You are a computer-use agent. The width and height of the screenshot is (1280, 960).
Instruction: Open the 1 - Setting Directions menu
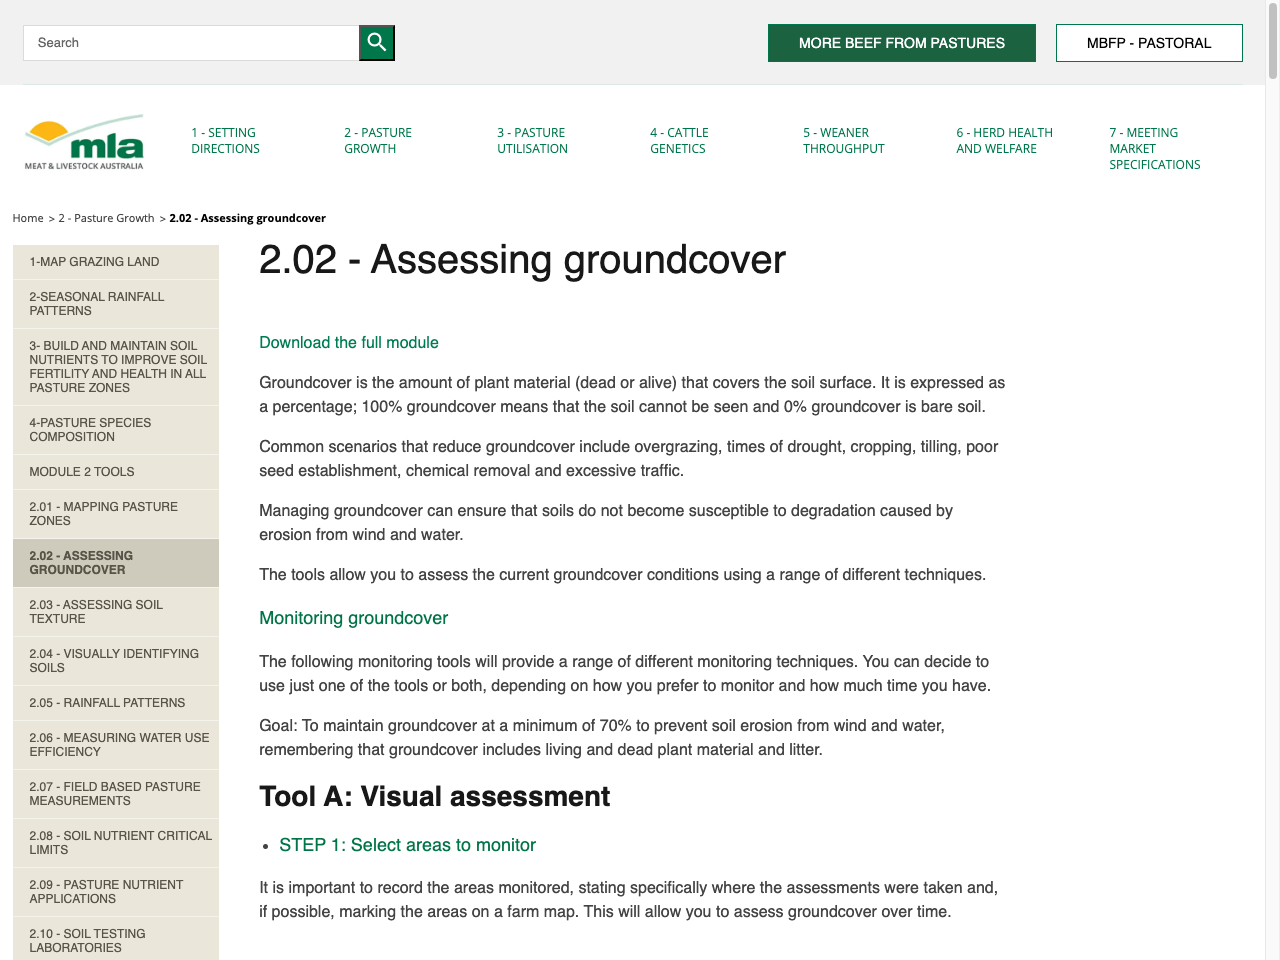(x=224, y=140)
